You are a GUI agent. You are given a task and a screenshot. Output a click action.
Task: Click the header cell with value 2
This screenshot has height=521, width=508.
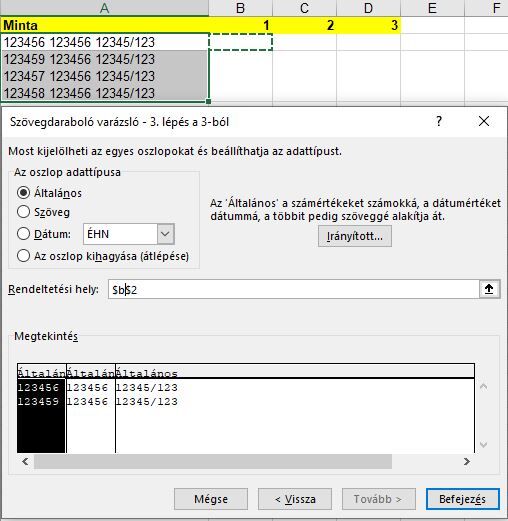coord(304,25)
